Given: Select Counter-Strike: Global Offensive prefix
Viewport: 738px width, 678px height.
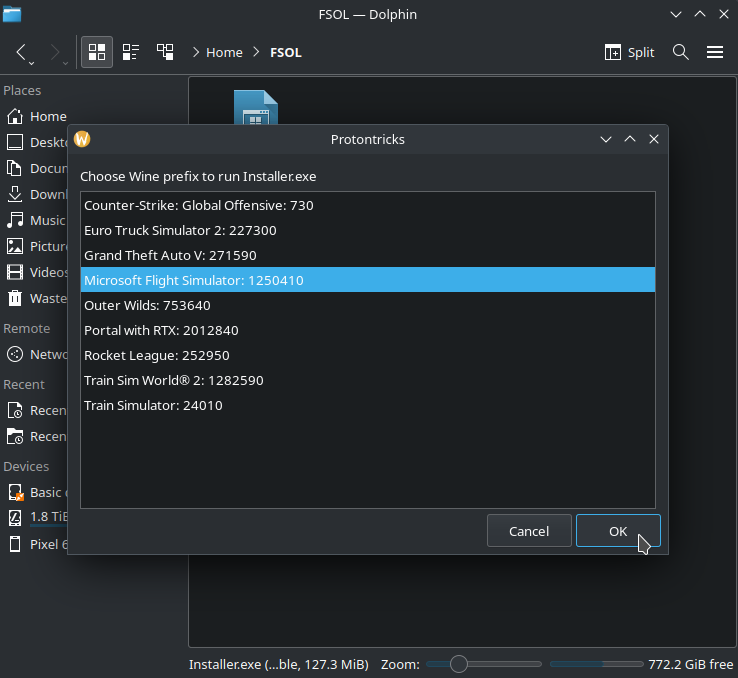Looking at the screenshot, I should (199, 205).
